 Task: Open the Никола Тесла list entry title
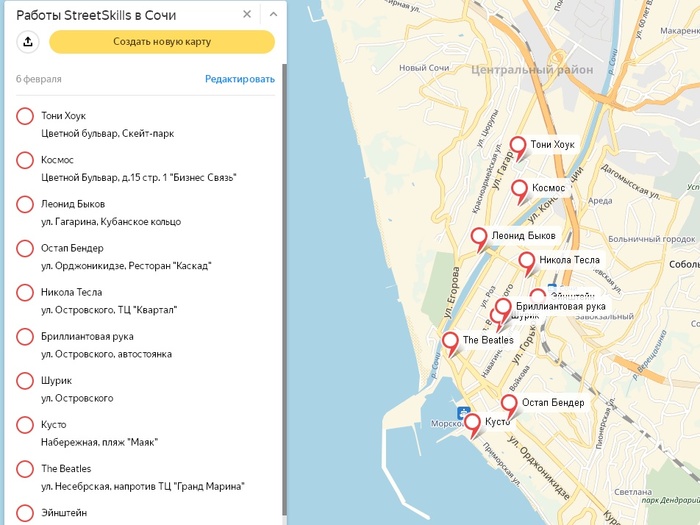(71, 292)
